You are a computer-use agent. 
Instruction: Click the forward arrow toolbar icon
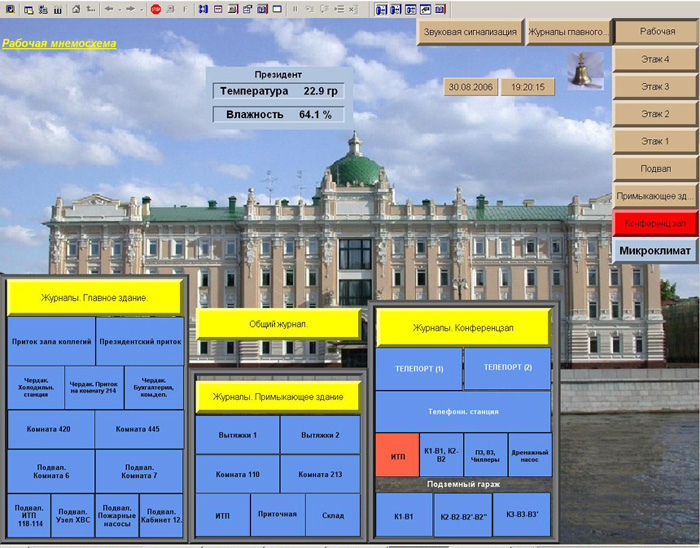coord(130,9)
